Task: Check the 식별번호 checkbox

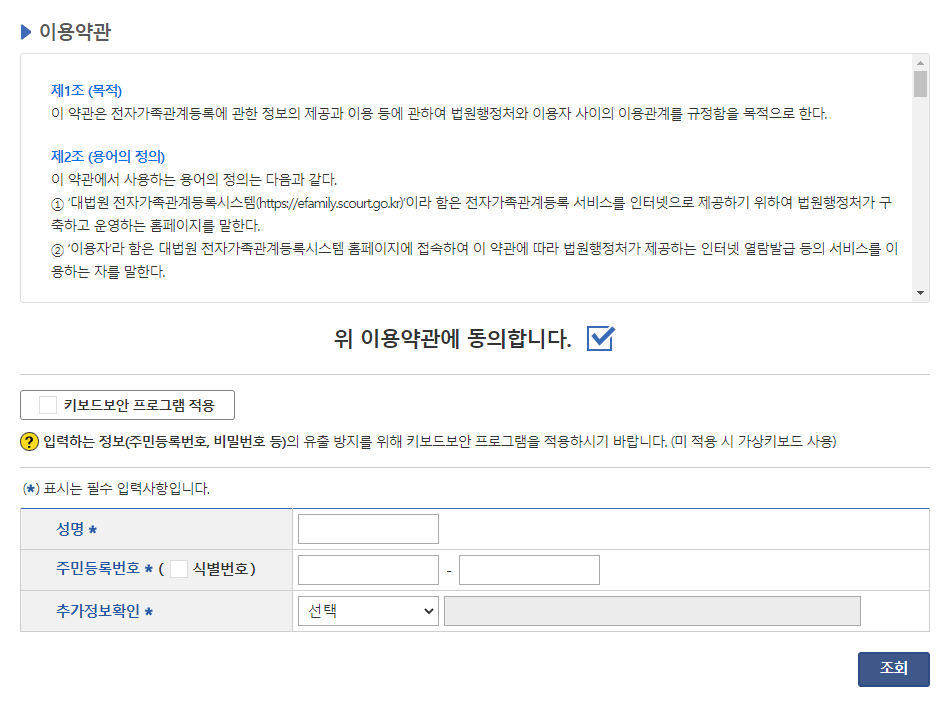Action: (178, 569)
